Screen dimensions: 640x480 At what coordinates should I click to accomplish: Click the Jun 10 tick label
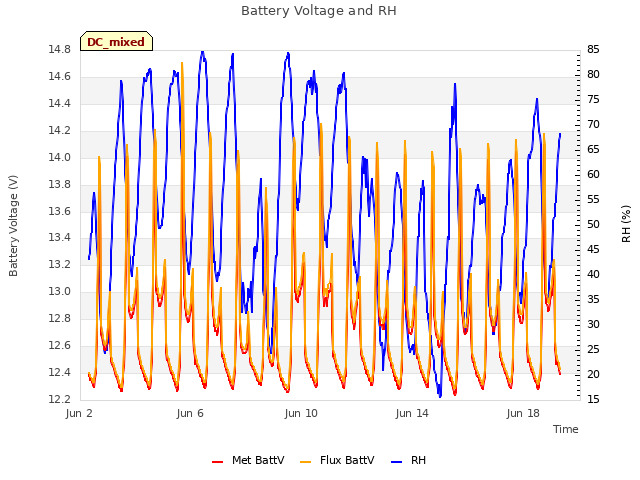click(x=301, y=413)
